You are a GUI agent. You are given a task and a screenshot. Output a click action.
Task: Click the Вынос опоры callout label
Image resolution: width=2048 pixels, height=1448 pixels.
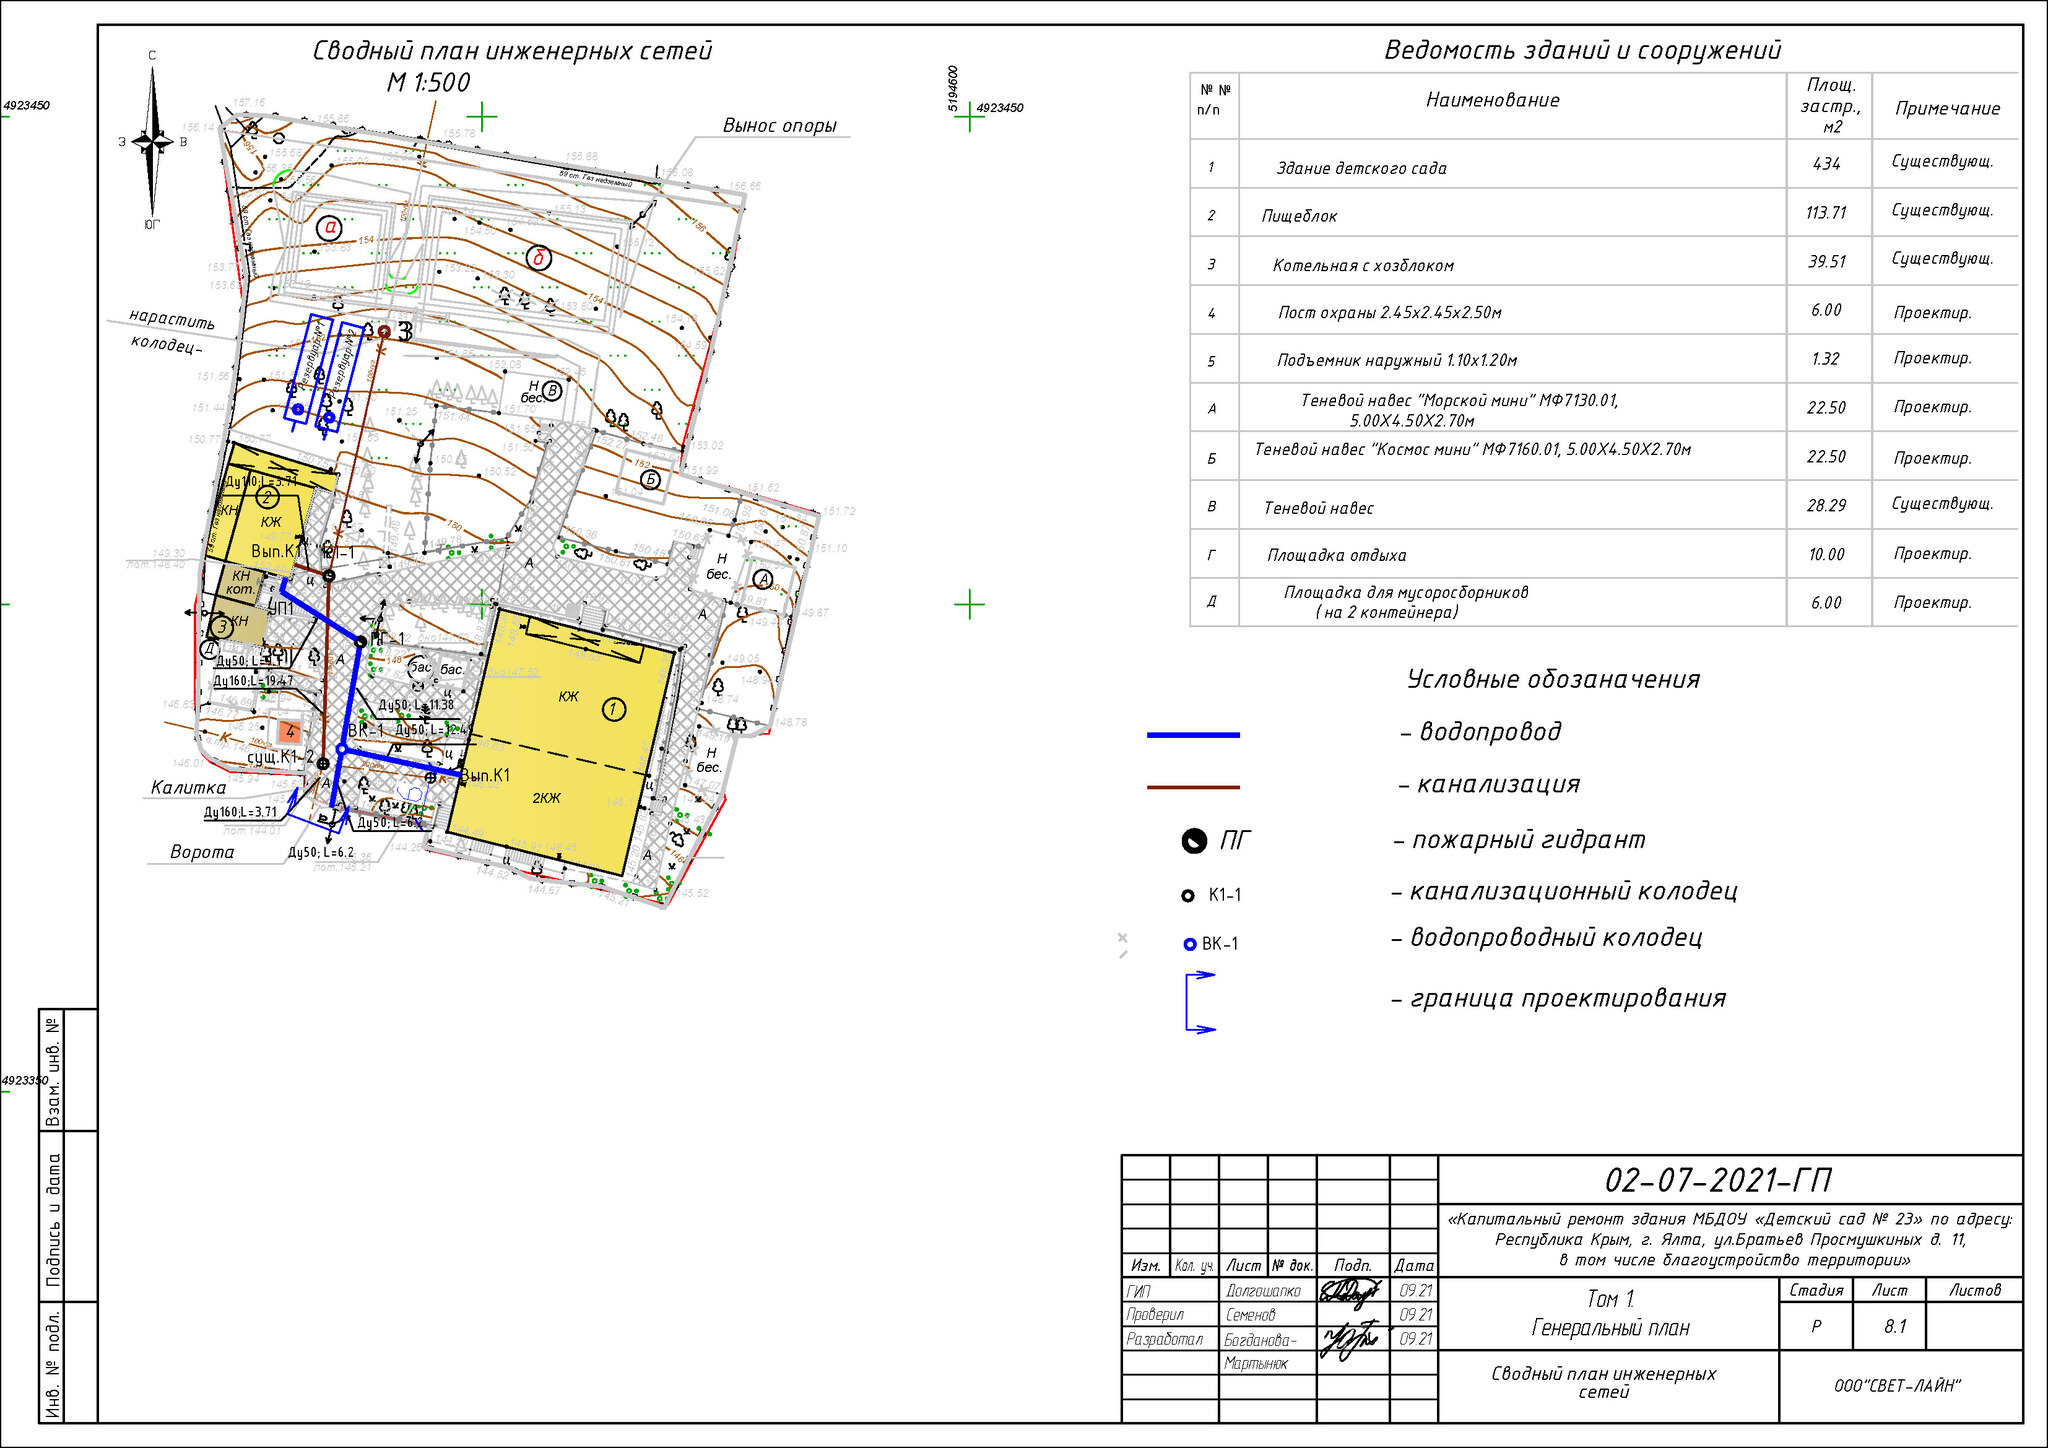pos(780,126)
